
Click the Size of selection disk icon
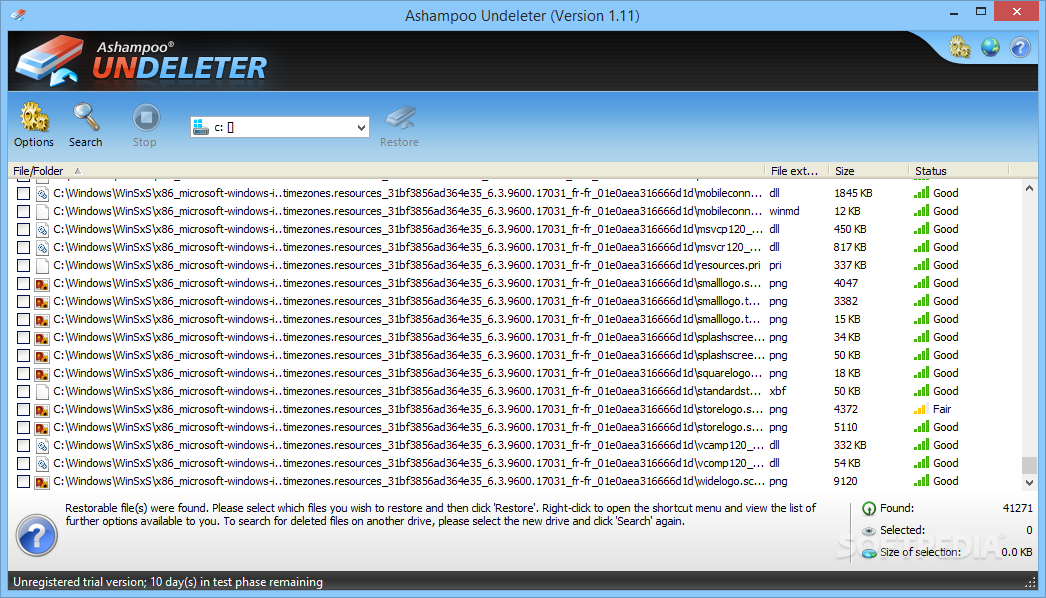[x=869, y=553]
